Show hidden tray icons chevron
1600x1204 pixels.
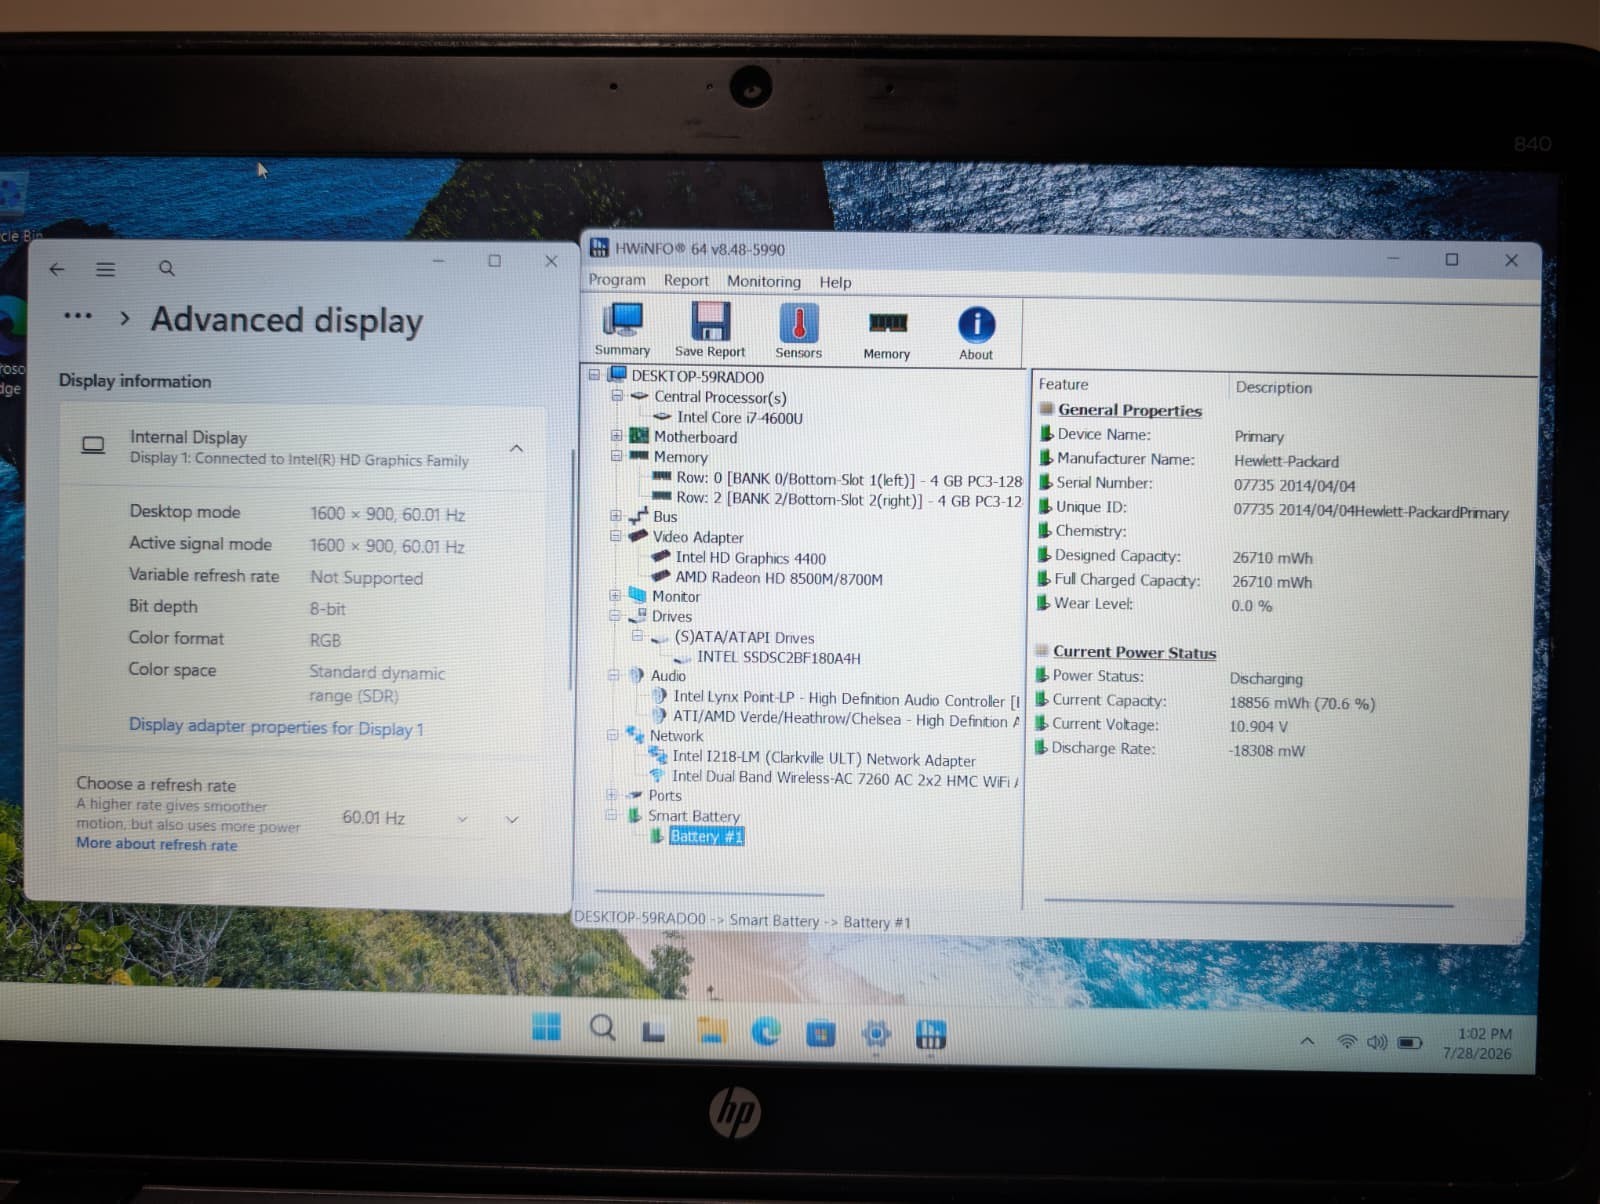pos(1306,1041)
